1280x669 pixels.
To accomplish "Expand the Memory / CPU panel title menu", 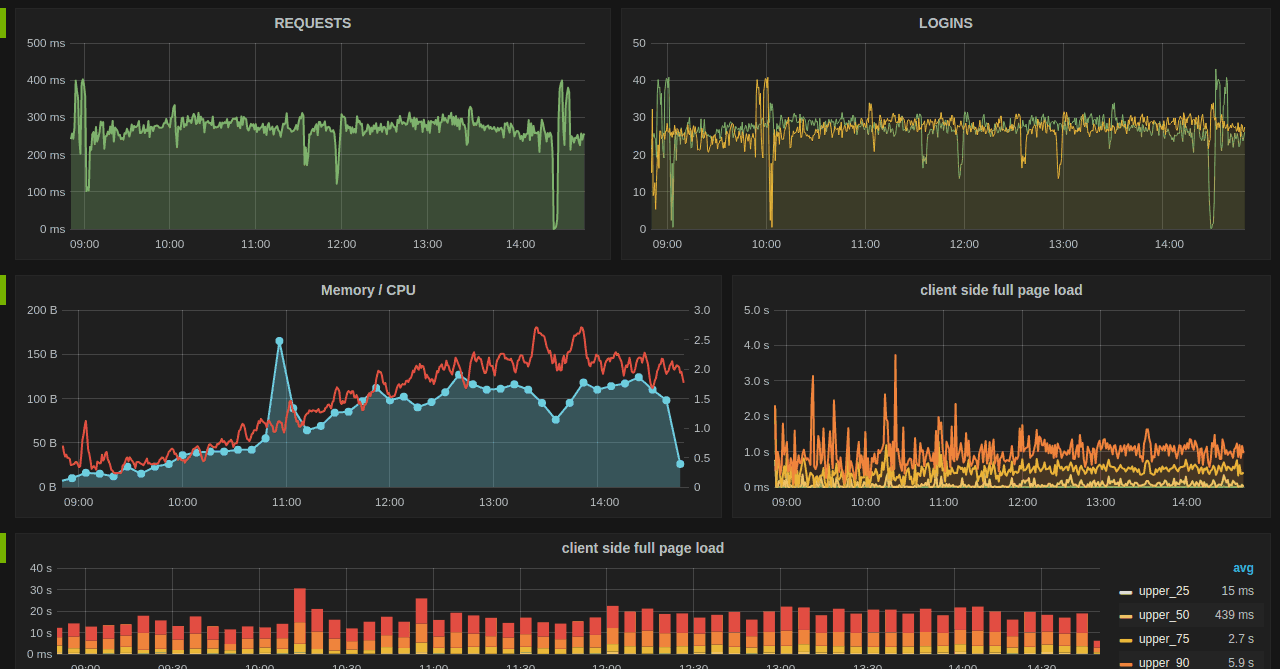I will click(368, 290).
